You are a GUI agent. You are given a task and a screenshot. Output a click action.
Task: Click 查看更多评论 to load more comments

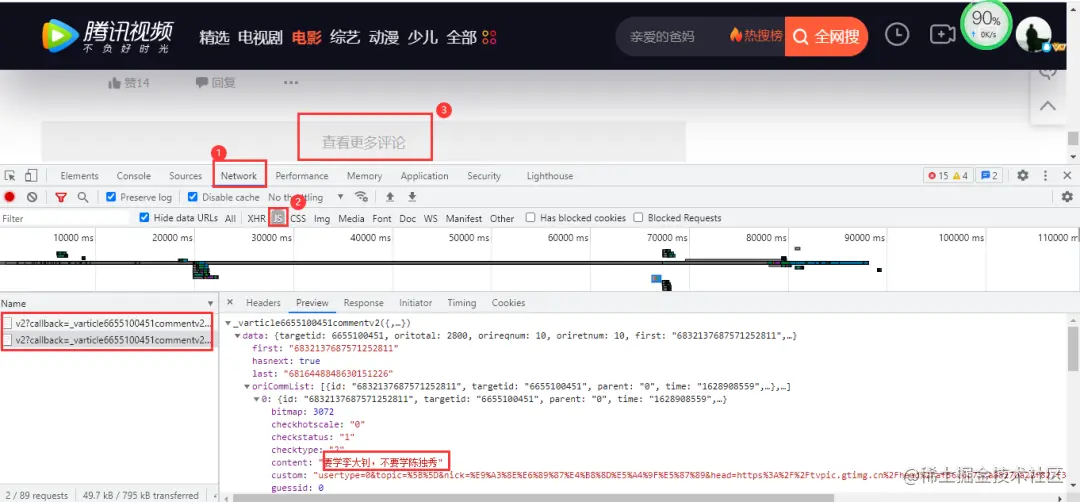(x=364, y=143)
